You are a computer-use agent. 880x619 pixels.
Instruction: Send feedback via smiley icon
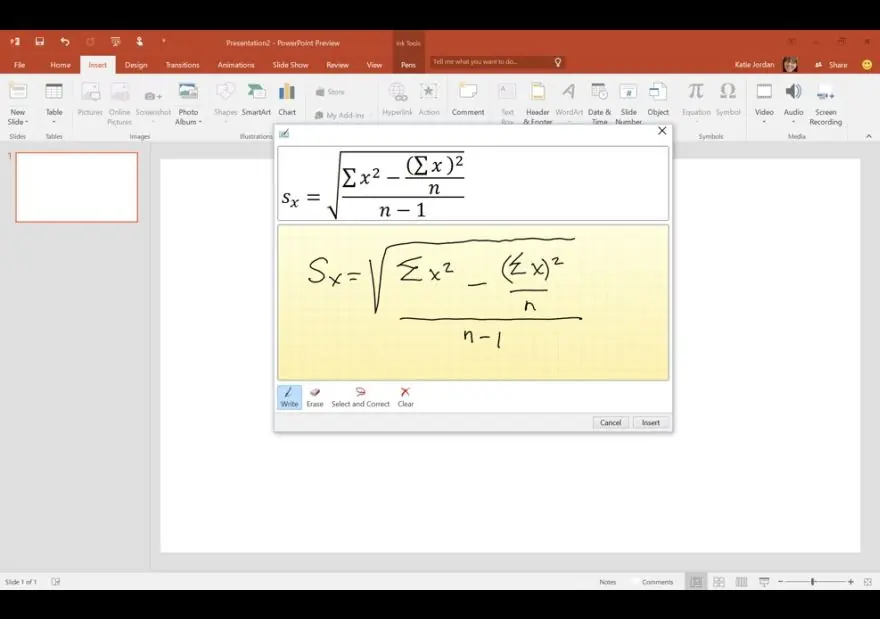click(867, 65)
